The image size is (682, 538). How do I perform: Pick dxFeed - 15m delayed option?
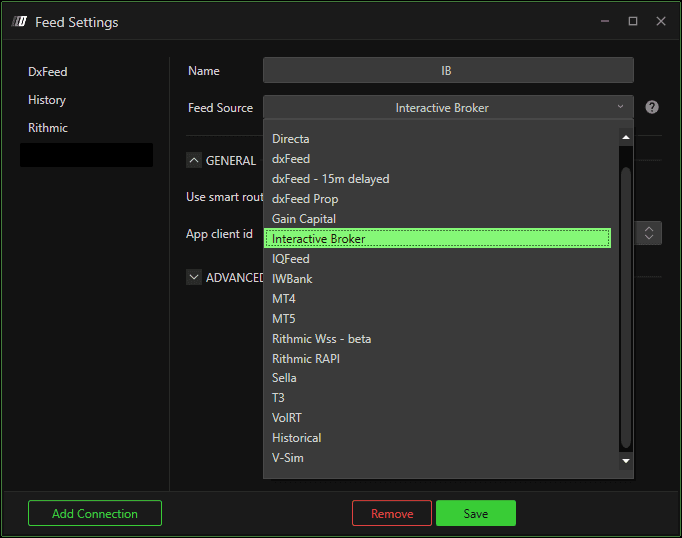437,179
